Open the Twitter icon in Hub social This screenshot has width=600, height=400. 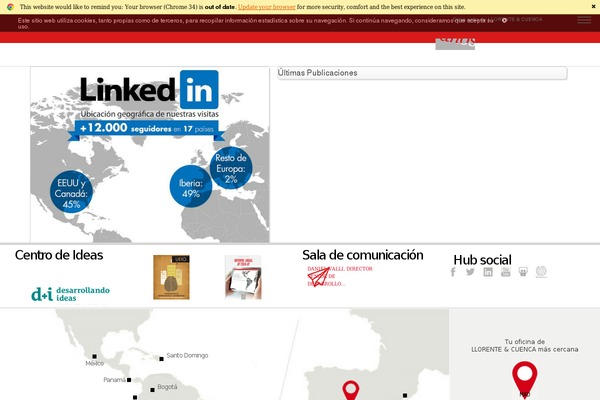[x=471, y=272]
